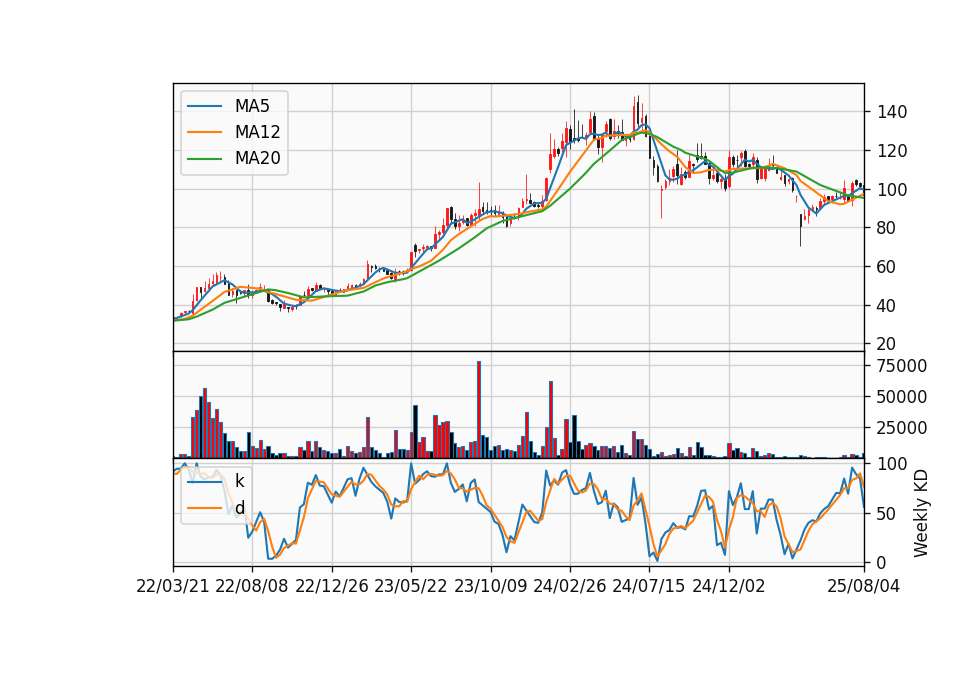Click the 80 price axis label
The image size is (960, 690).
tap(887, 228)
